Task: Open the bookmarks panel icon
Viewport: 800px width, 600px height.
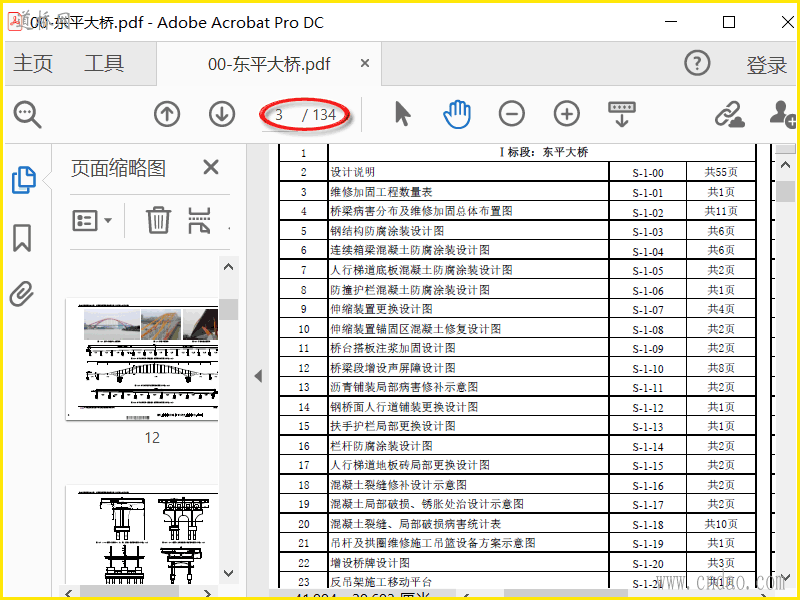Action: point(22,238)
